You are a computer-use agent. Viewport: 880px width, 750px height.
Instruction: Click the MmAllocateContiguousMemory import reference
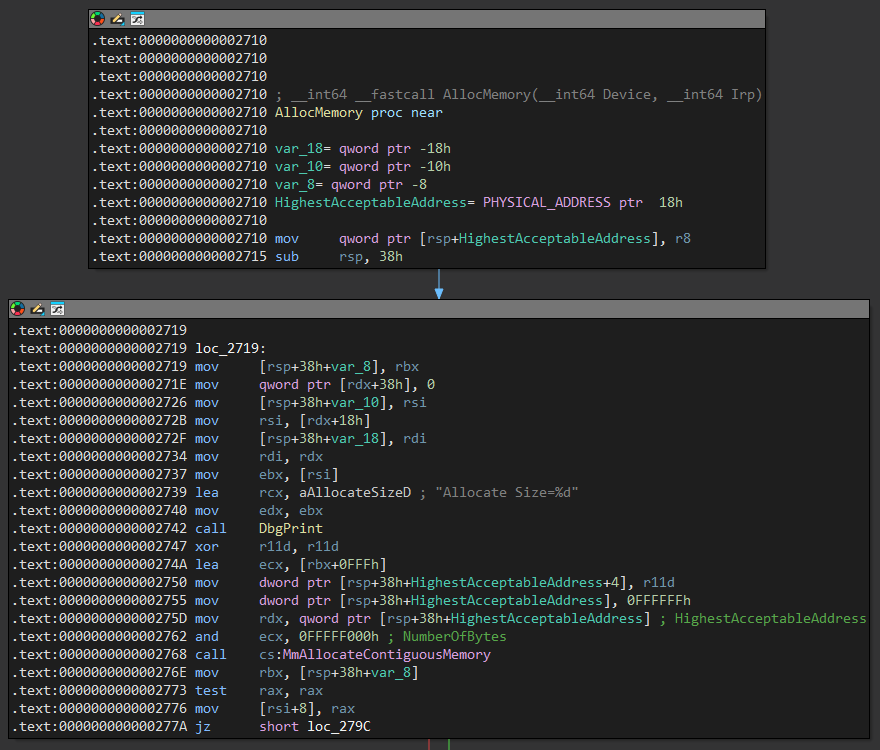tap(388, 654)
